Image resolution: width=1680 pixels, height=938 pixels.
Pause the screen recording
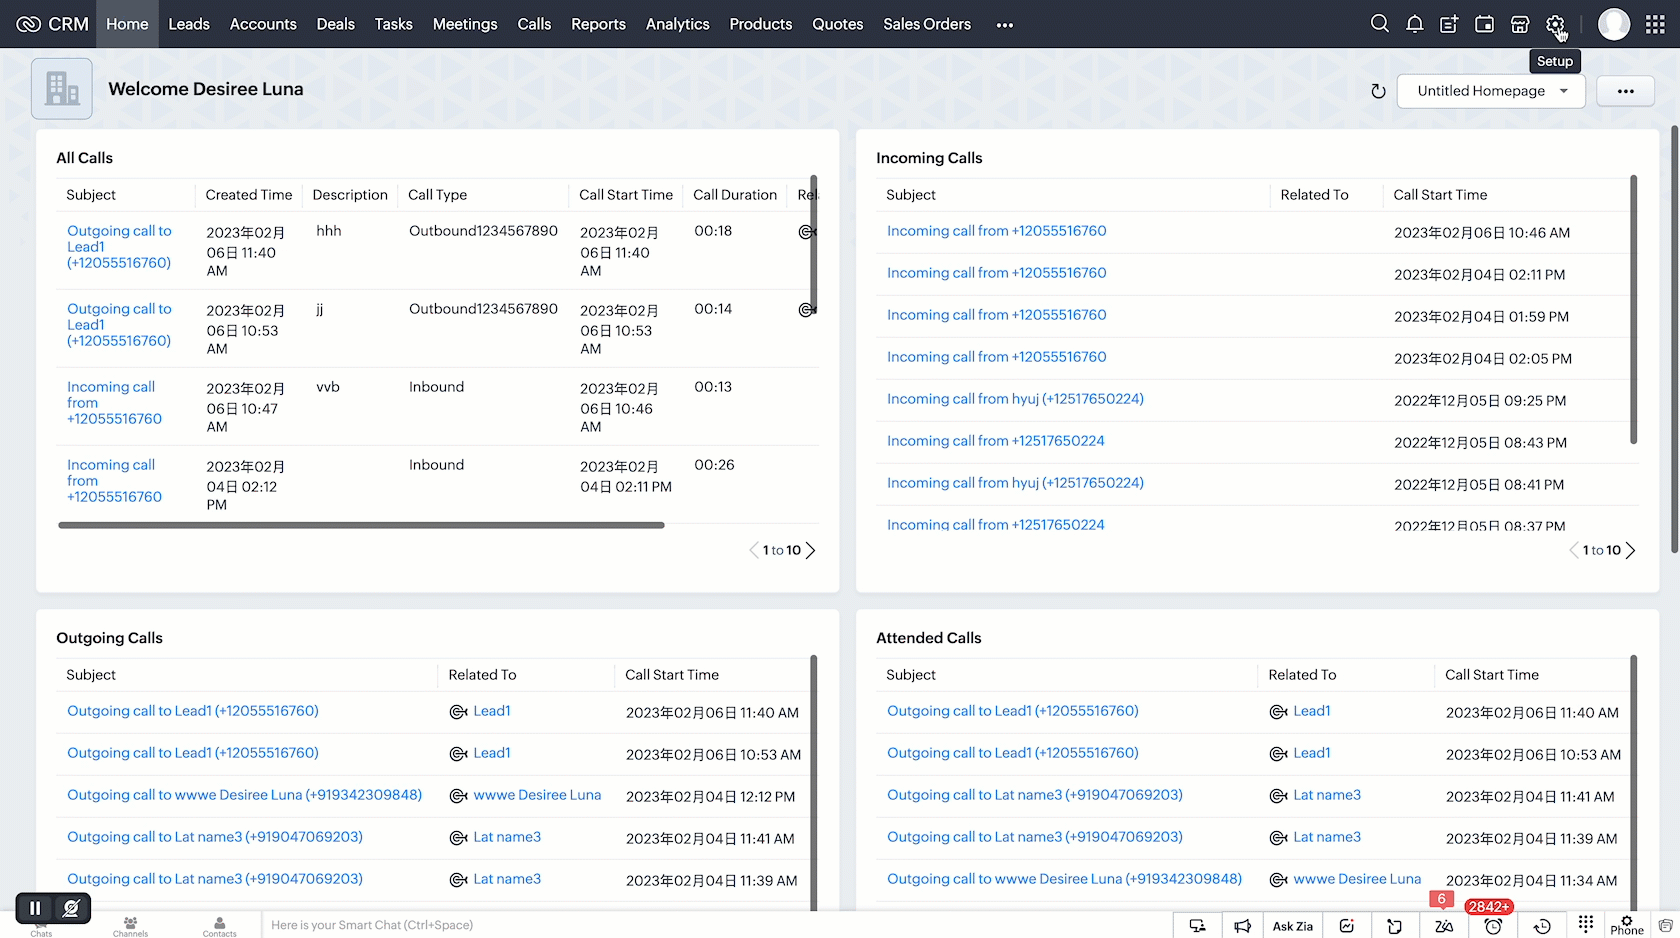coord(35,908)
